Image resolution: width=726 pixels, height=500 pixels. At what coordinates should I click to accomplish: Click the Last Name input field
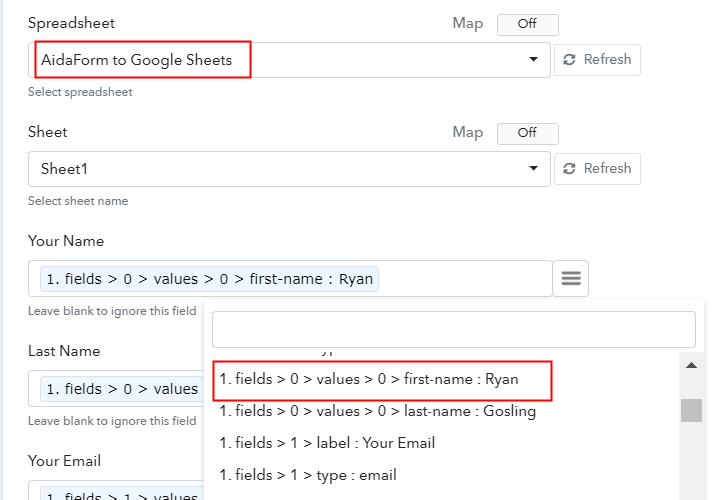coord(116,388)
